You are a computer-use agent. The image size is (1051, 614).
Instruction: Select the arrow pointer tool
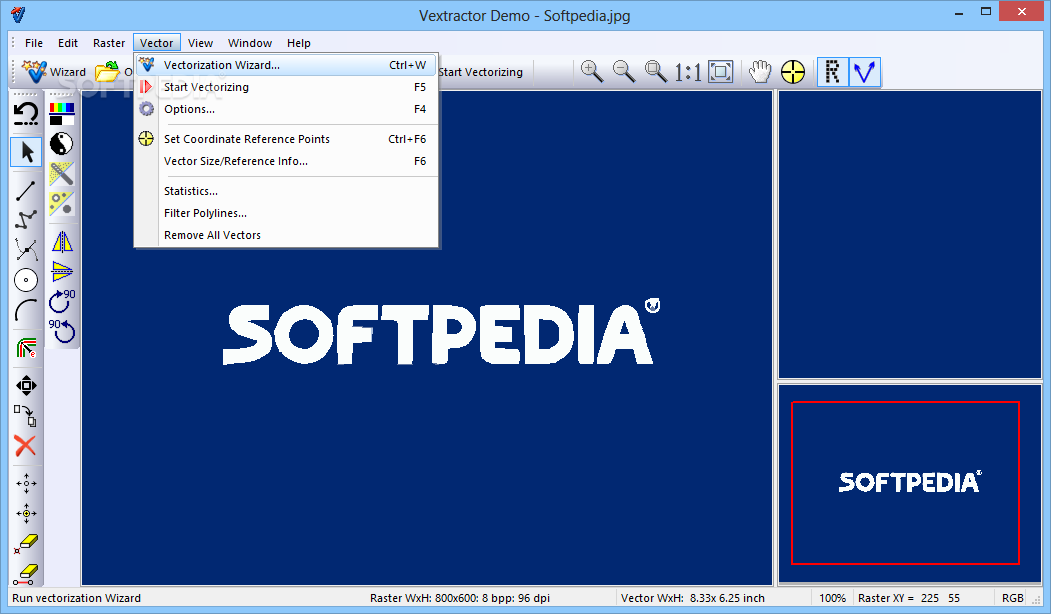26,152
